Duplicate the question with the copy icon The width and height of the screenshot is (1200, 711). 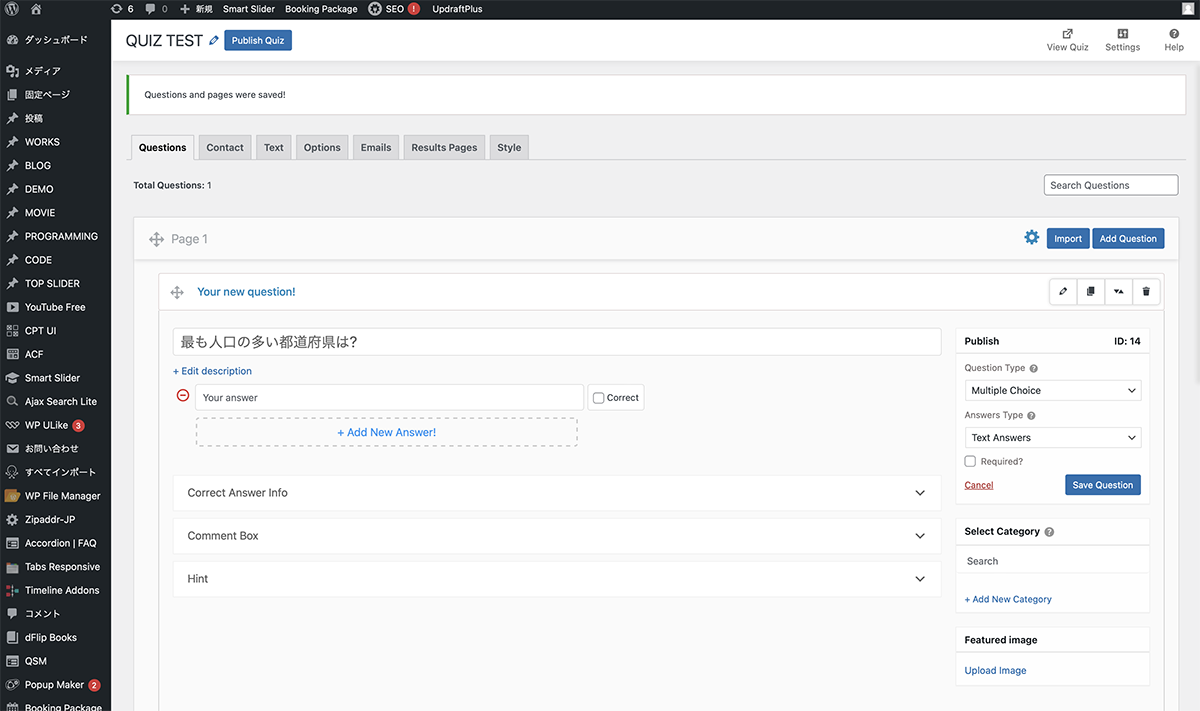tap(1091, 292)
